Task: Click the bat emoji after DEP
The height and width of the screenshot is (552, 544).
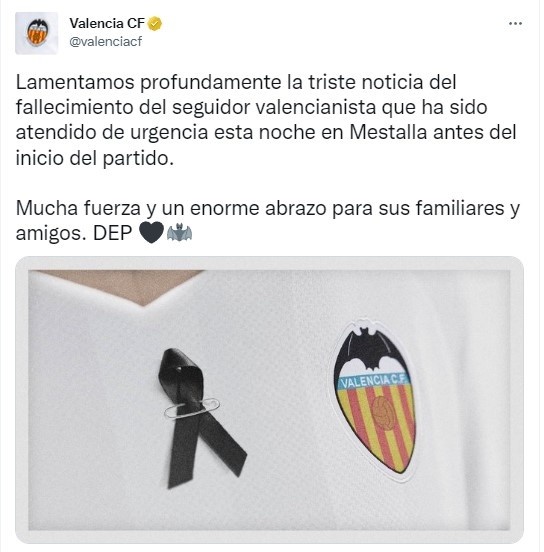Action: [x=179, y=232]
